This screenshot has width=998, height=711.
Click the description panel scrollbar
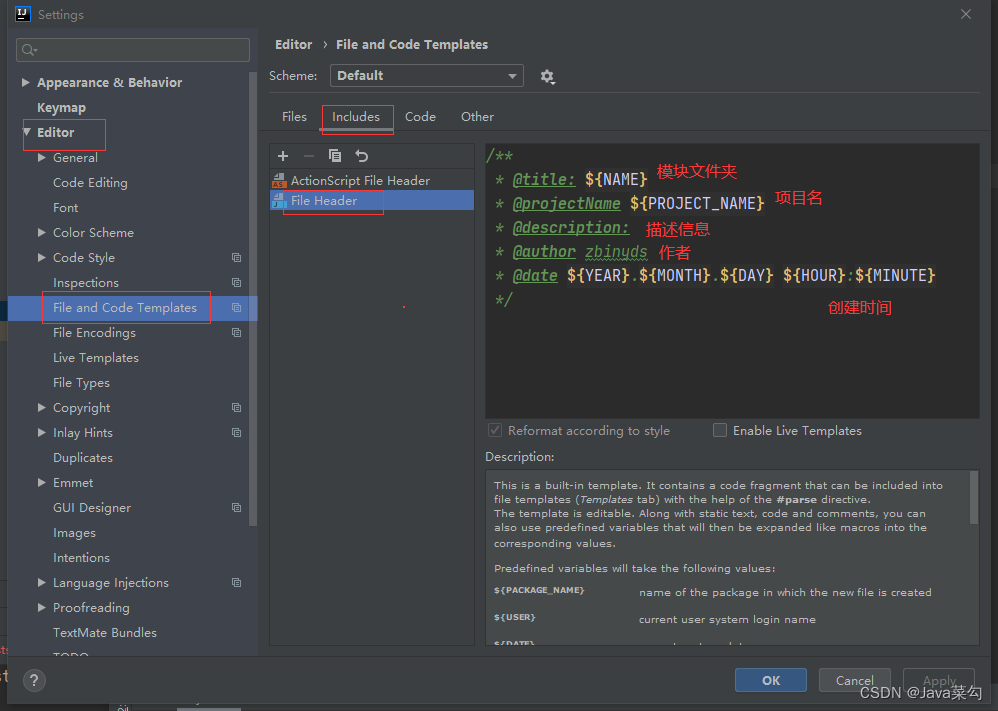pos(973,497)
